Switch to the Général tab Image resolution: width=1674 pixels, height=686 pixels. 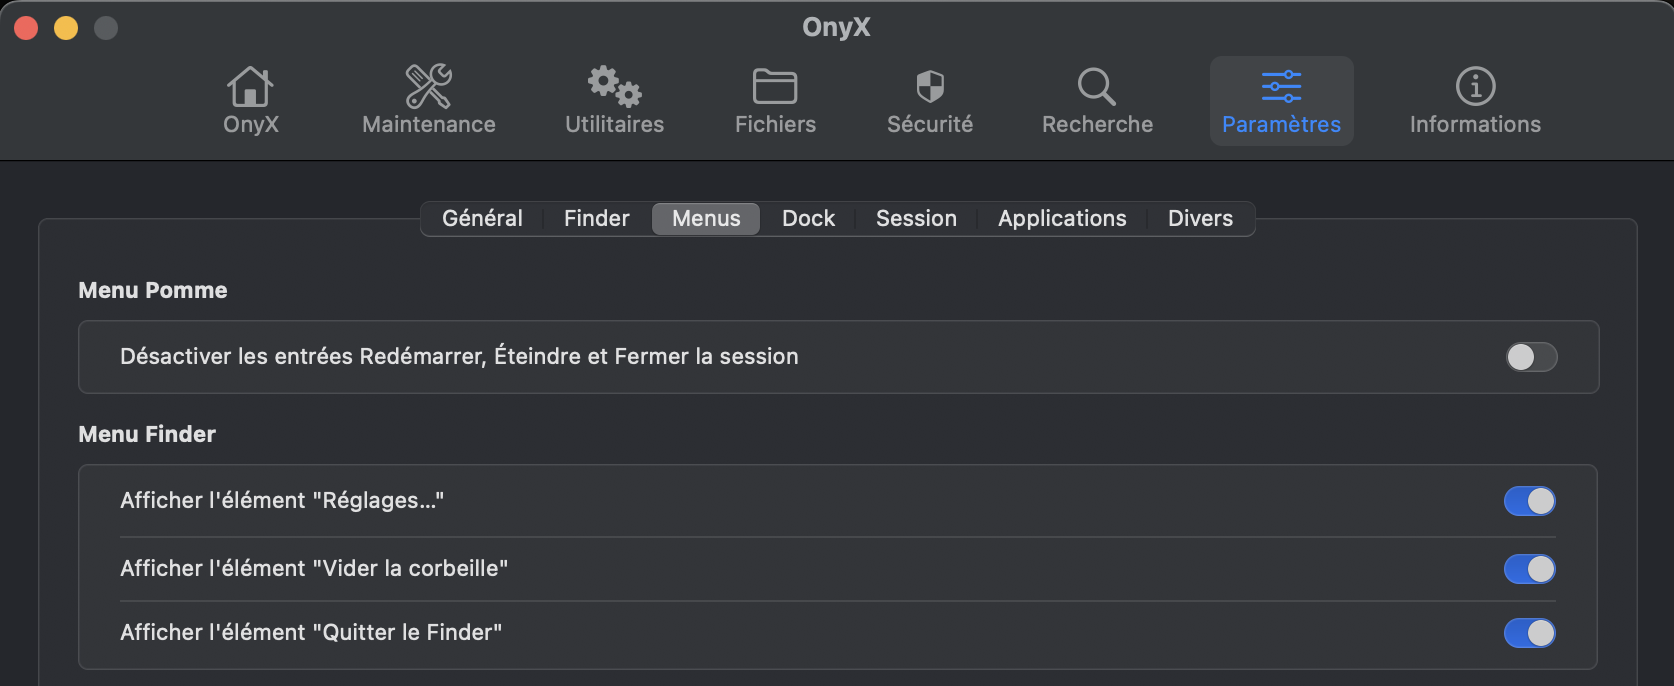482,218
